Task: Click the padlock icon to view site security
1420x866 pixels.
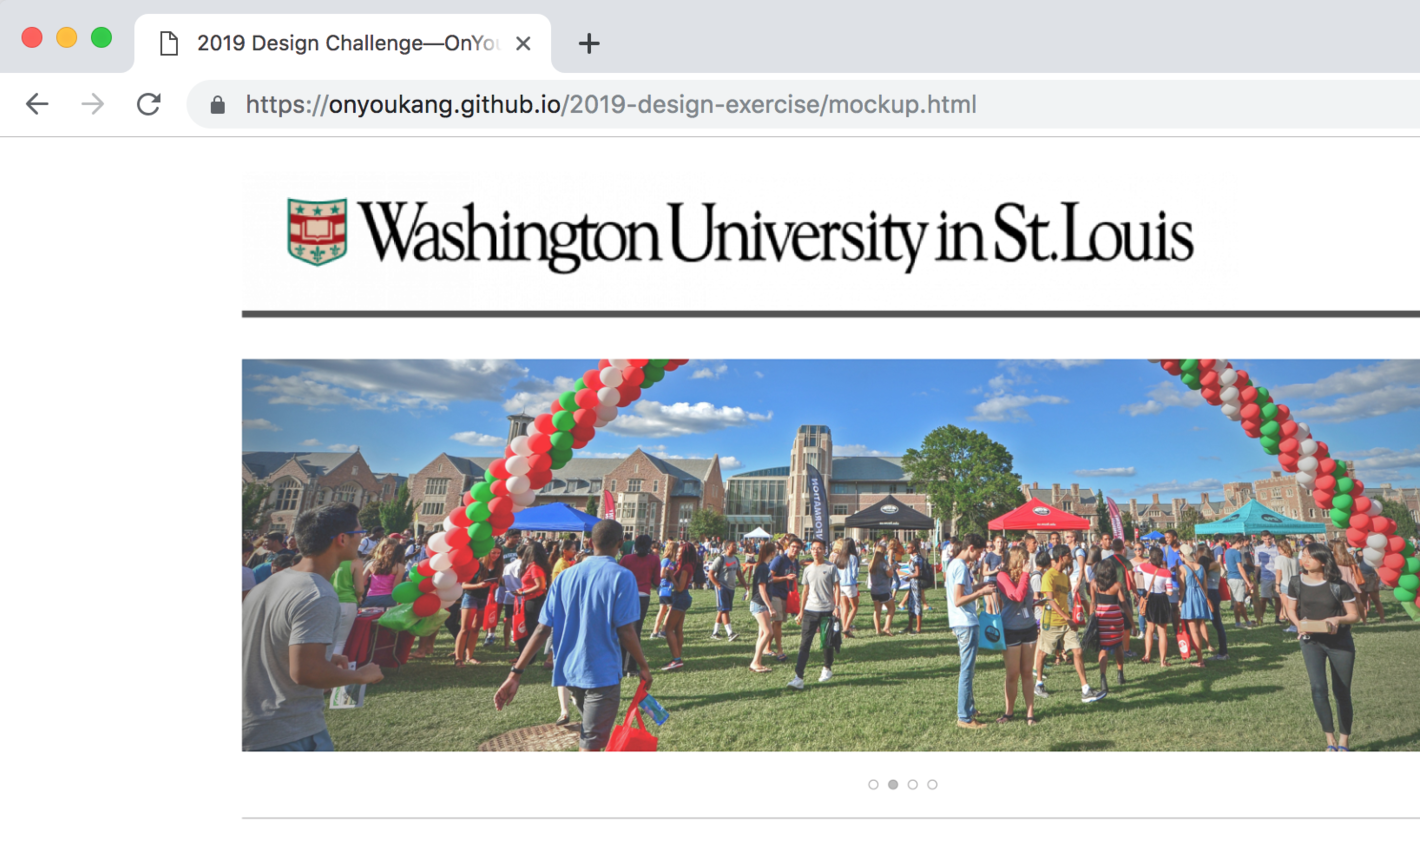Action: [217, 104]
